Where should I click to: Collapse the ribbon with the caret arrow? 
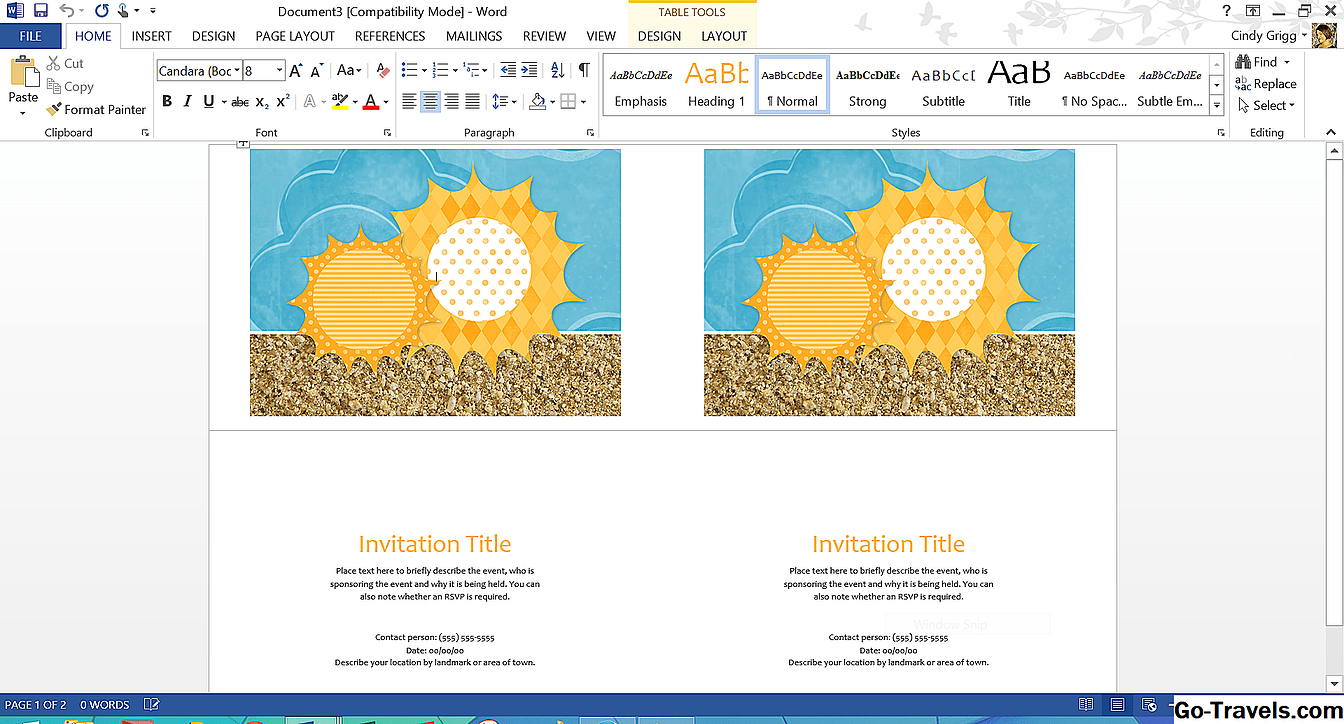1331,132
